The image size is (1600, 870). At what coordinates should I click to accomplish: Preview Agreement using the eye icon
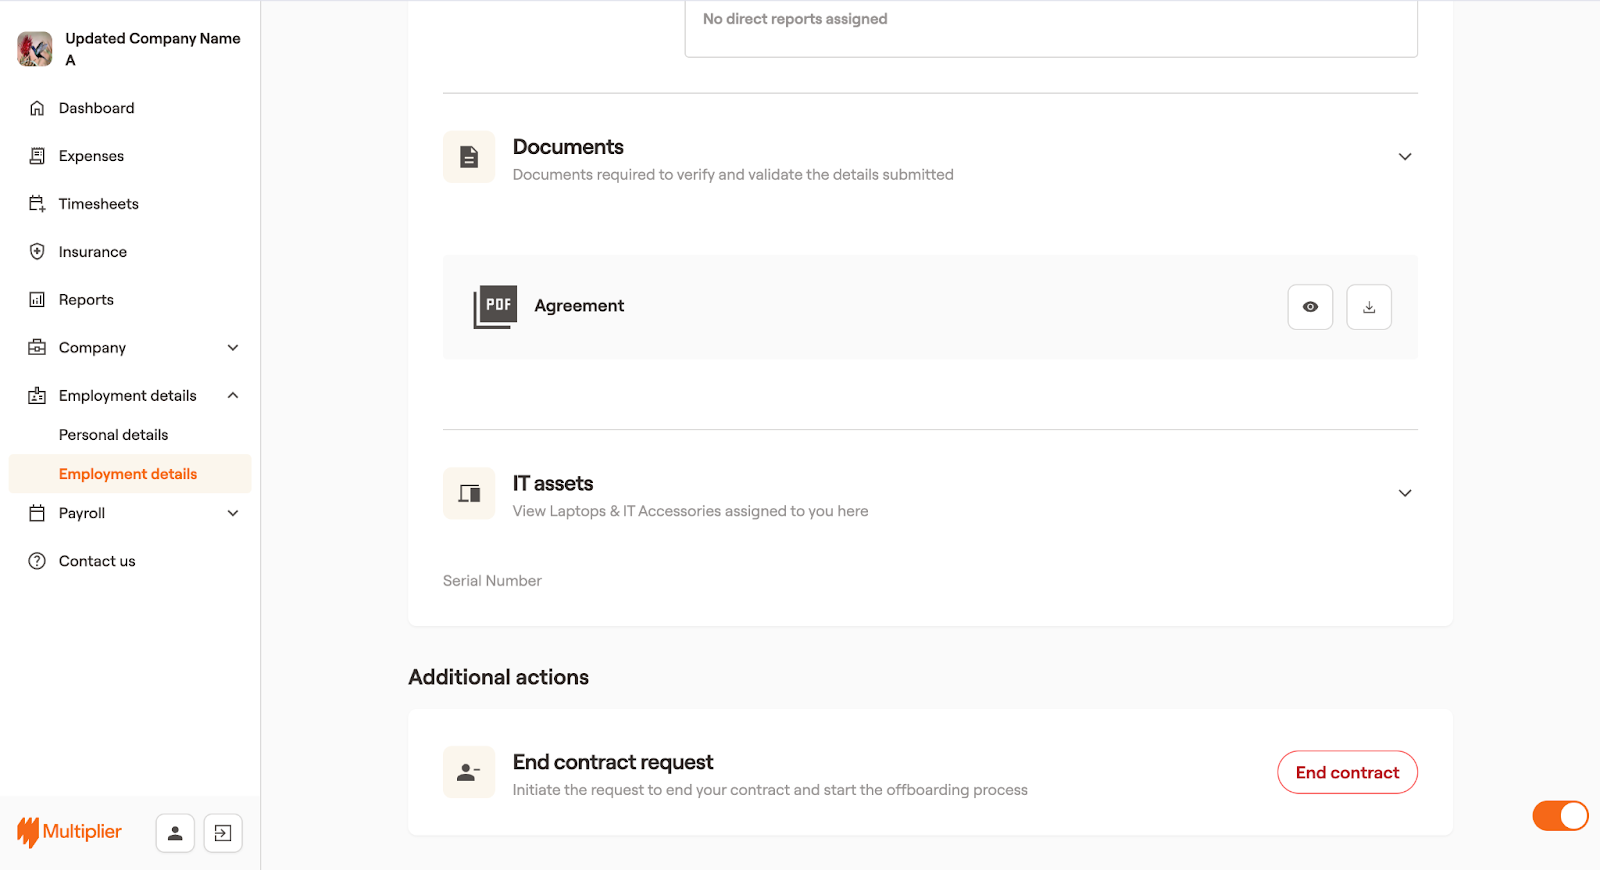1310,307
